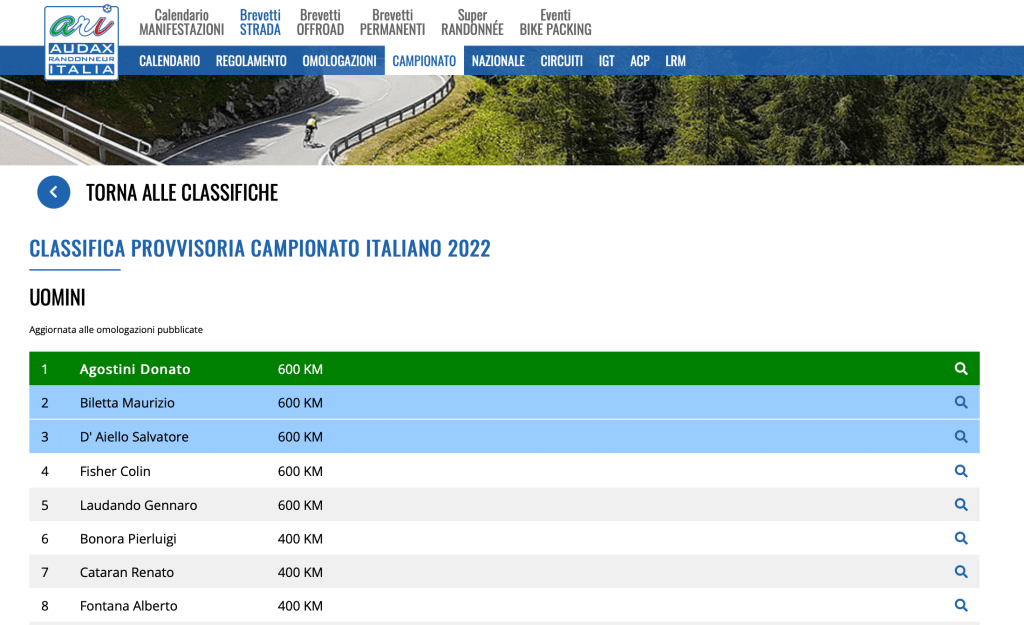
Task: Open Eventi Bike Packing section
Action: pyautogui.click(x=555, y=22)
